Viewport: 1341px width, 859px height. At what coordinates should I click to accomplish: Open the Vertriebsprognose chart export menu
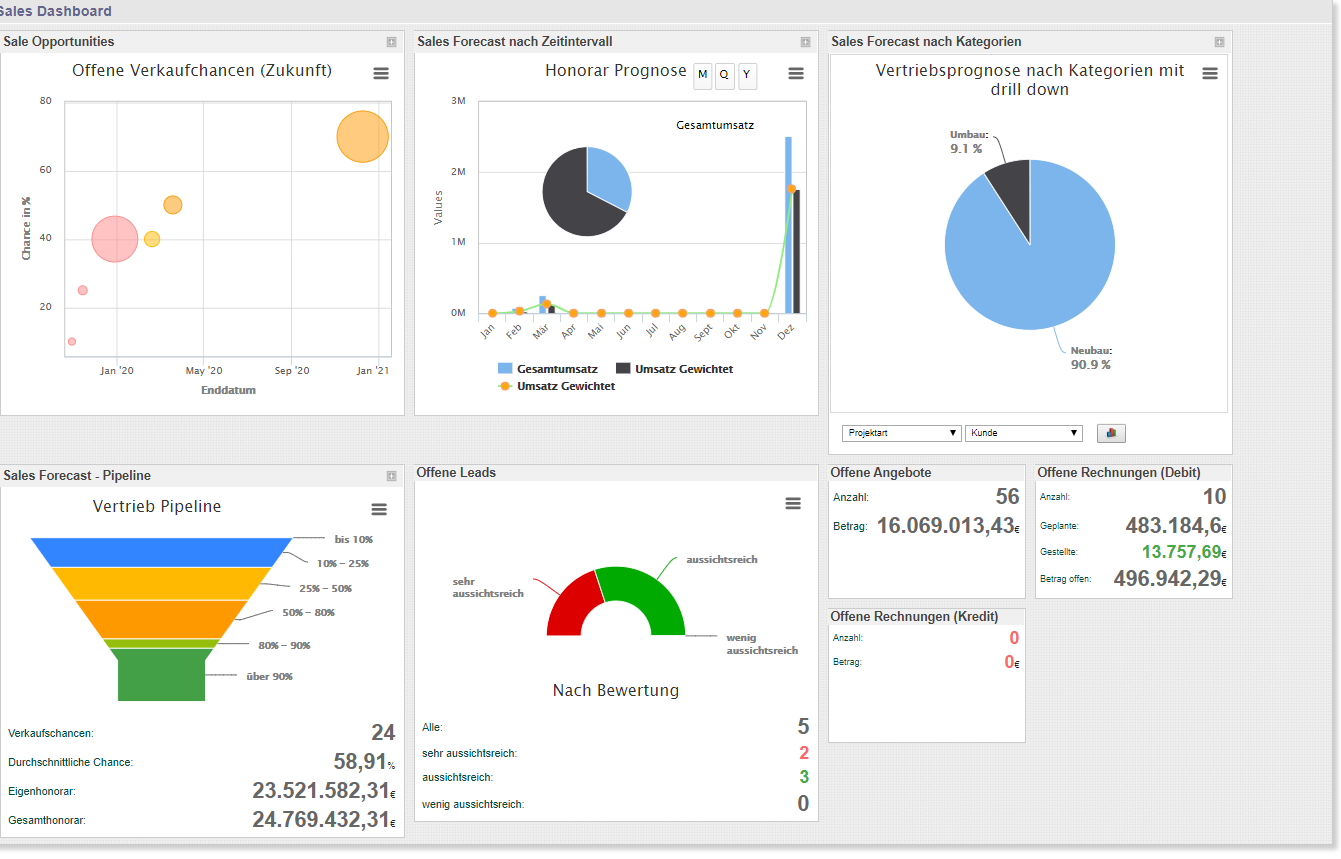[1211, 73]
